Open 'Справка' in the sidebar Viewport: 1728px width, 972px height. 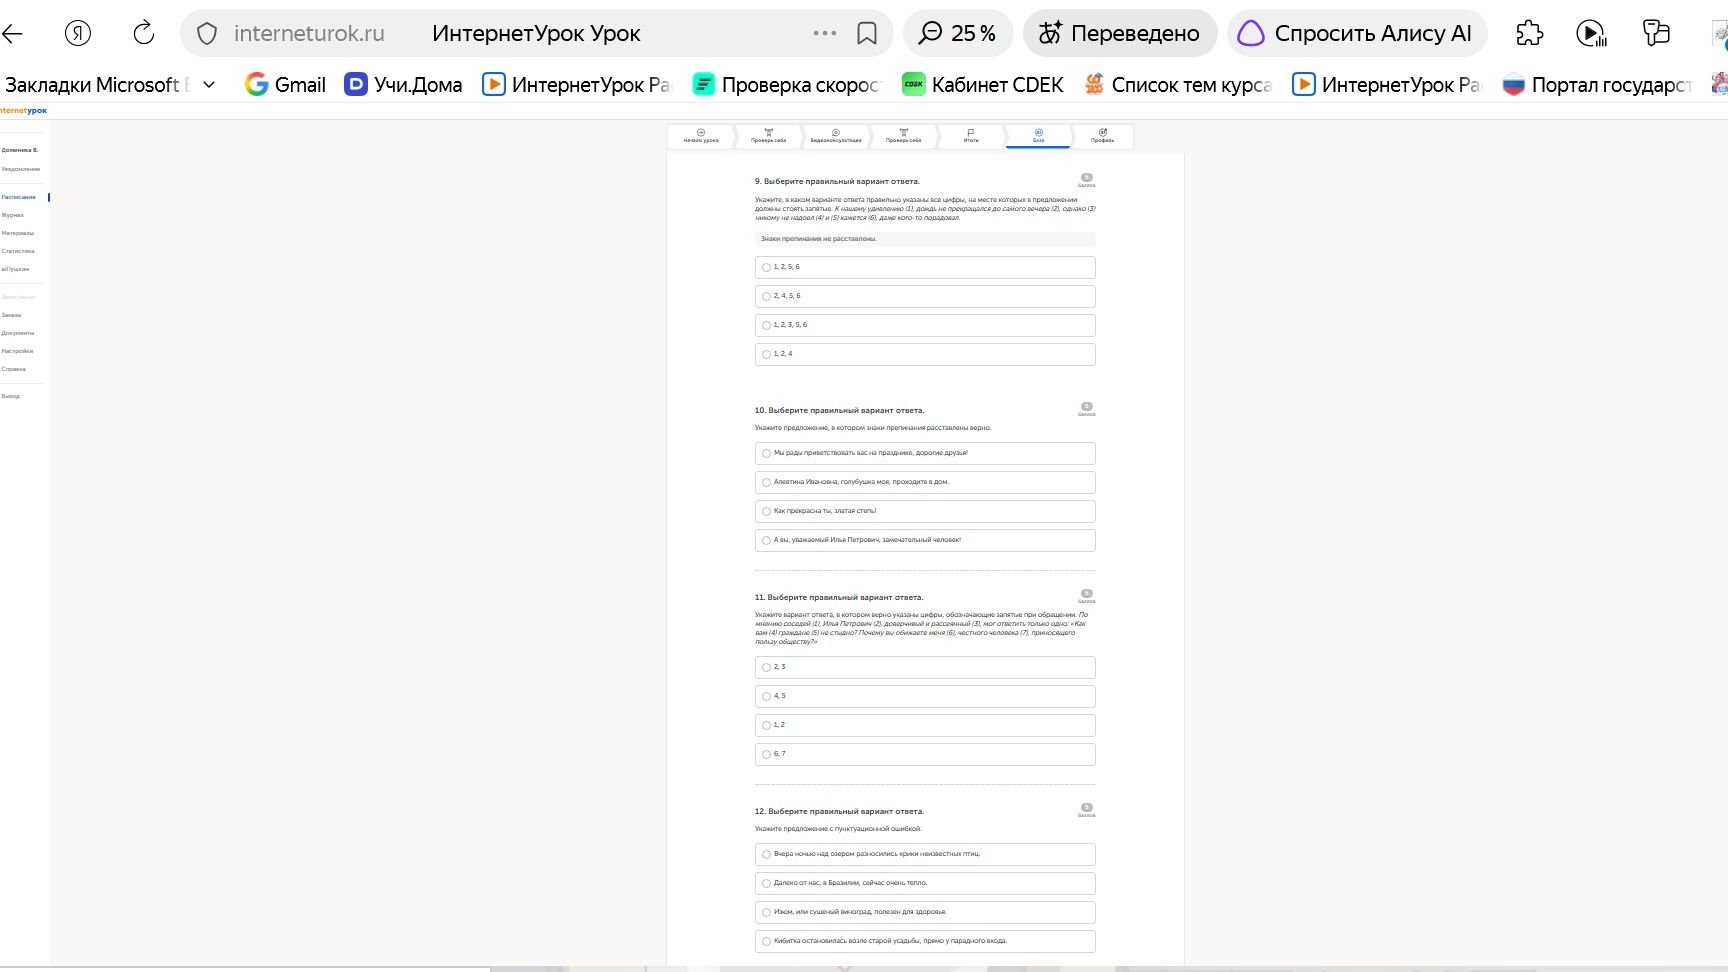pyautogui.click(x=14, y=369)
